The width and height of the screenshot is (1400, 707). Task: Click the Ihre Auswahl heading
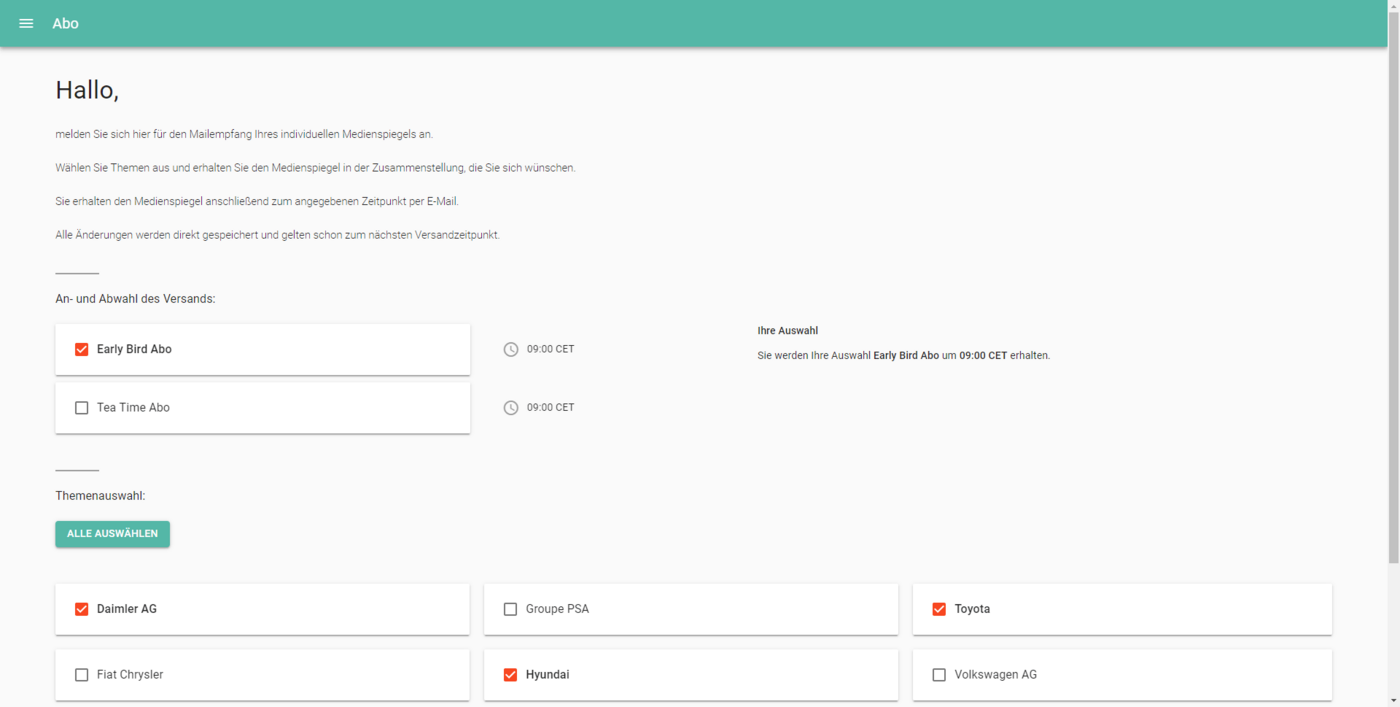(788, 331)
